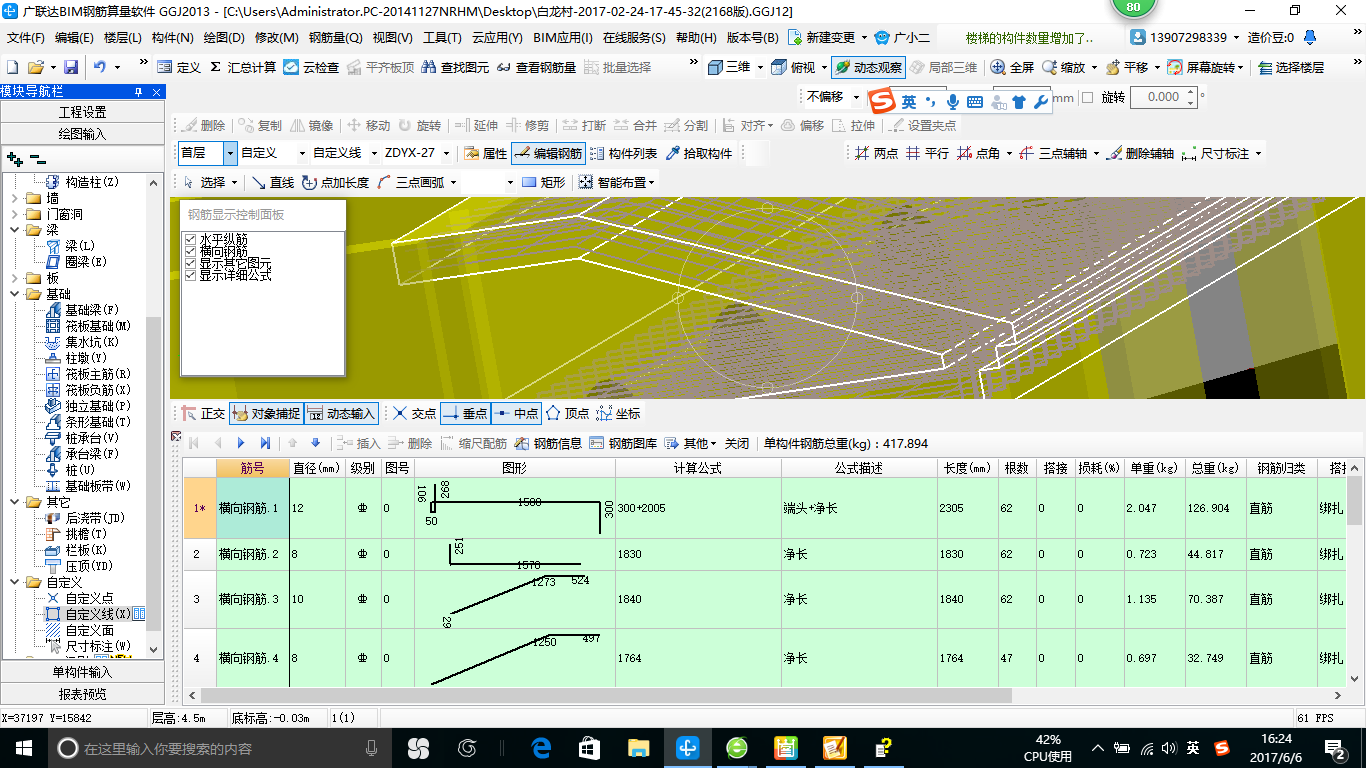1366x768 pixels.
Task: Open the 构件(N) menu
Action: pyautogui.click(x=173, y=37)
